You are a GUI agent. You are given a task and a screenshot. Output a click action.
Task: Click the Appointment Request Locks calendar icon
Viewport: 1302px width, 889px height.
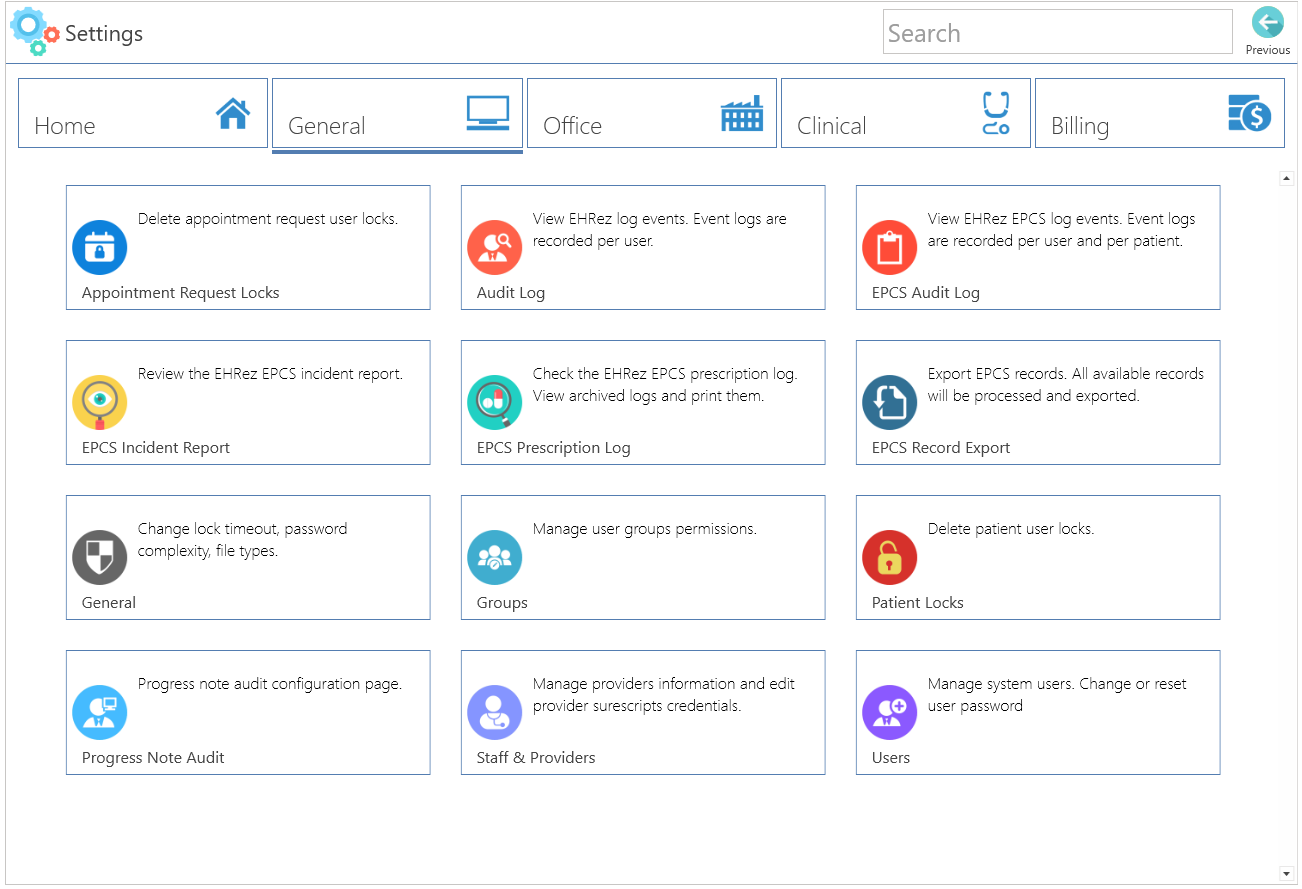tap(100, 248)
